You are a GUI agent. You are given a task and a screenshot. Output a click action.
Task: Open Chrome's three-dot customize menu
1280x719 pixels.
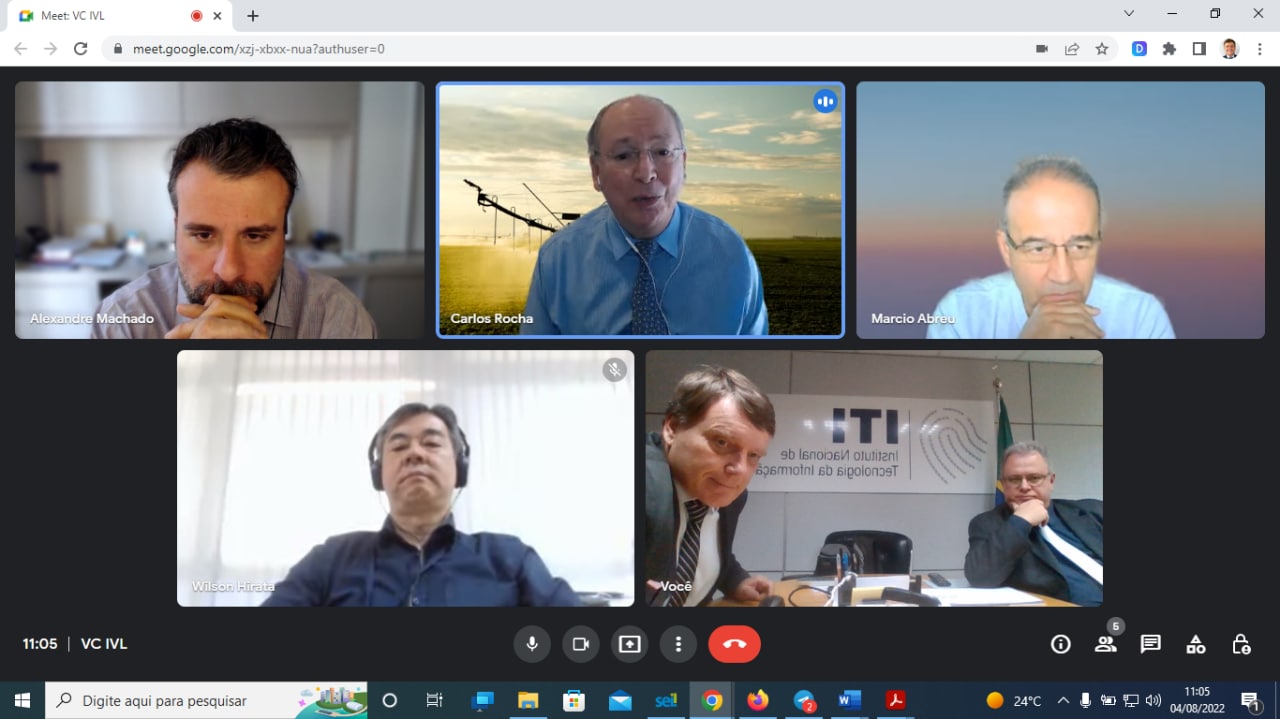(1260, 49)
